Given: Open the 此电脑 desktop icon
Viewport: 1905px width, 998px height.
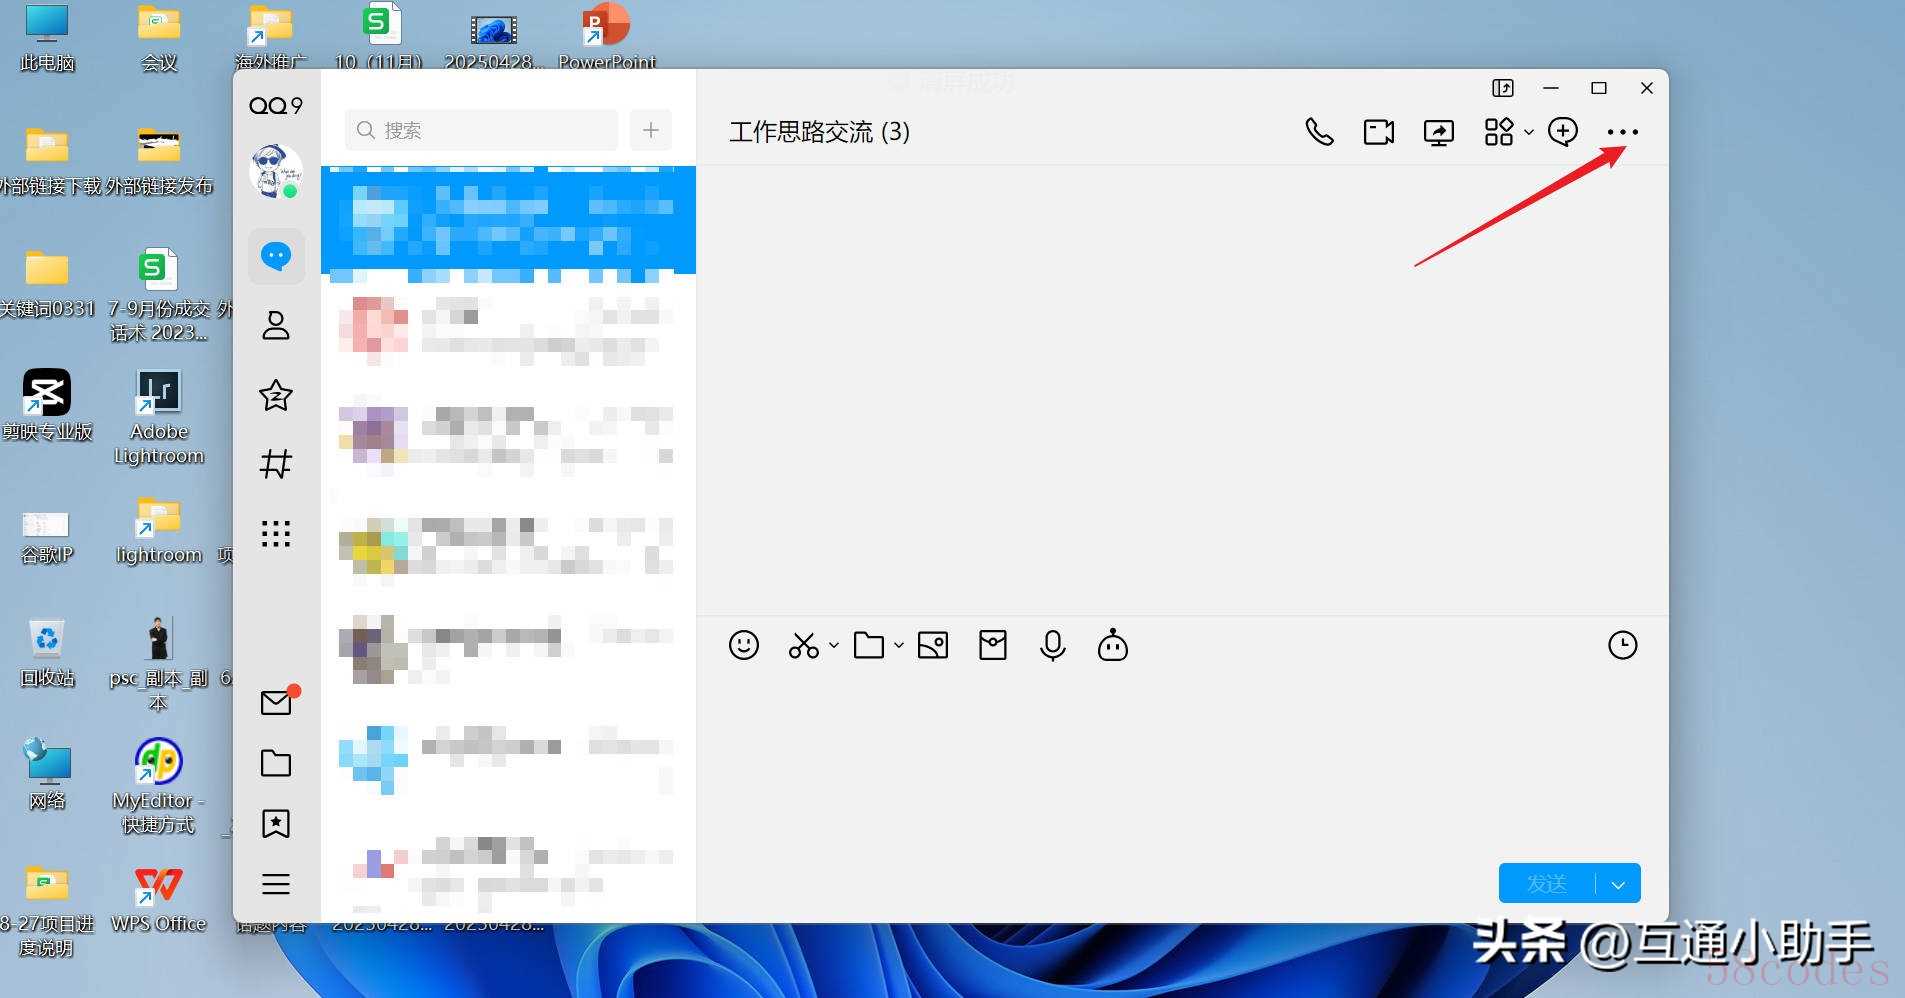Looking at the screenshot, I should pyautogui.click(x=47, y=40).
